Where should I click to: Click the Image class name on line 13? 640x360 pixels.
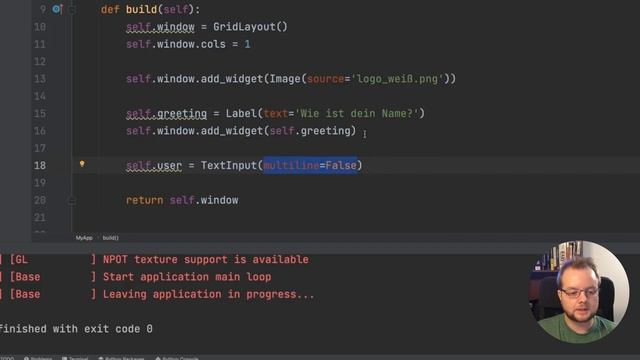pyautogui.click(x=285, y=79)
